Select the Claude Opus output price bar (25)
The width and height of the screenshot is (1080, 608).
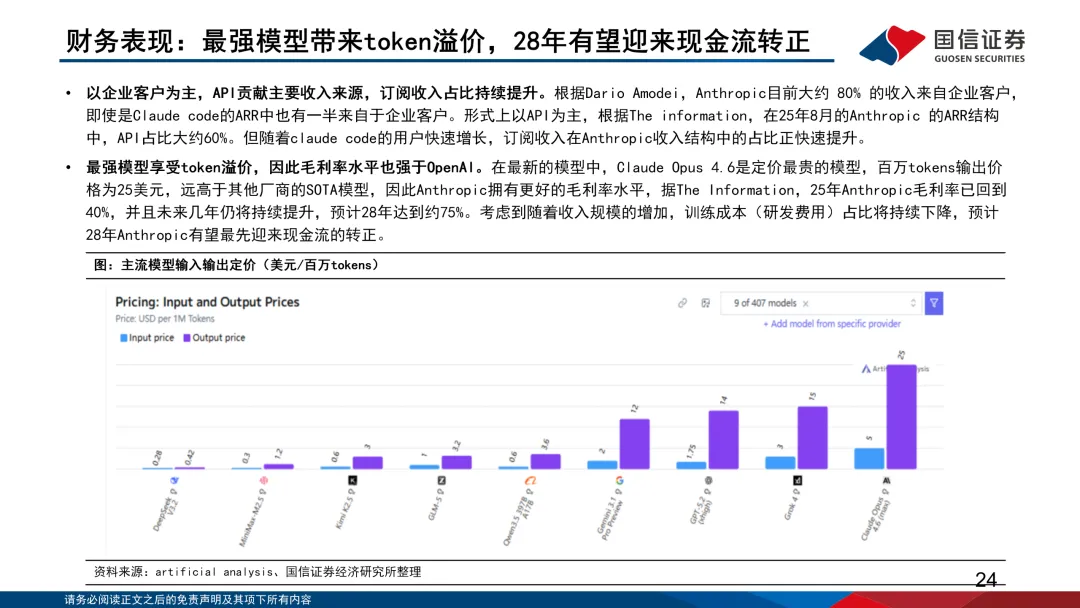[x=902, y=417]
